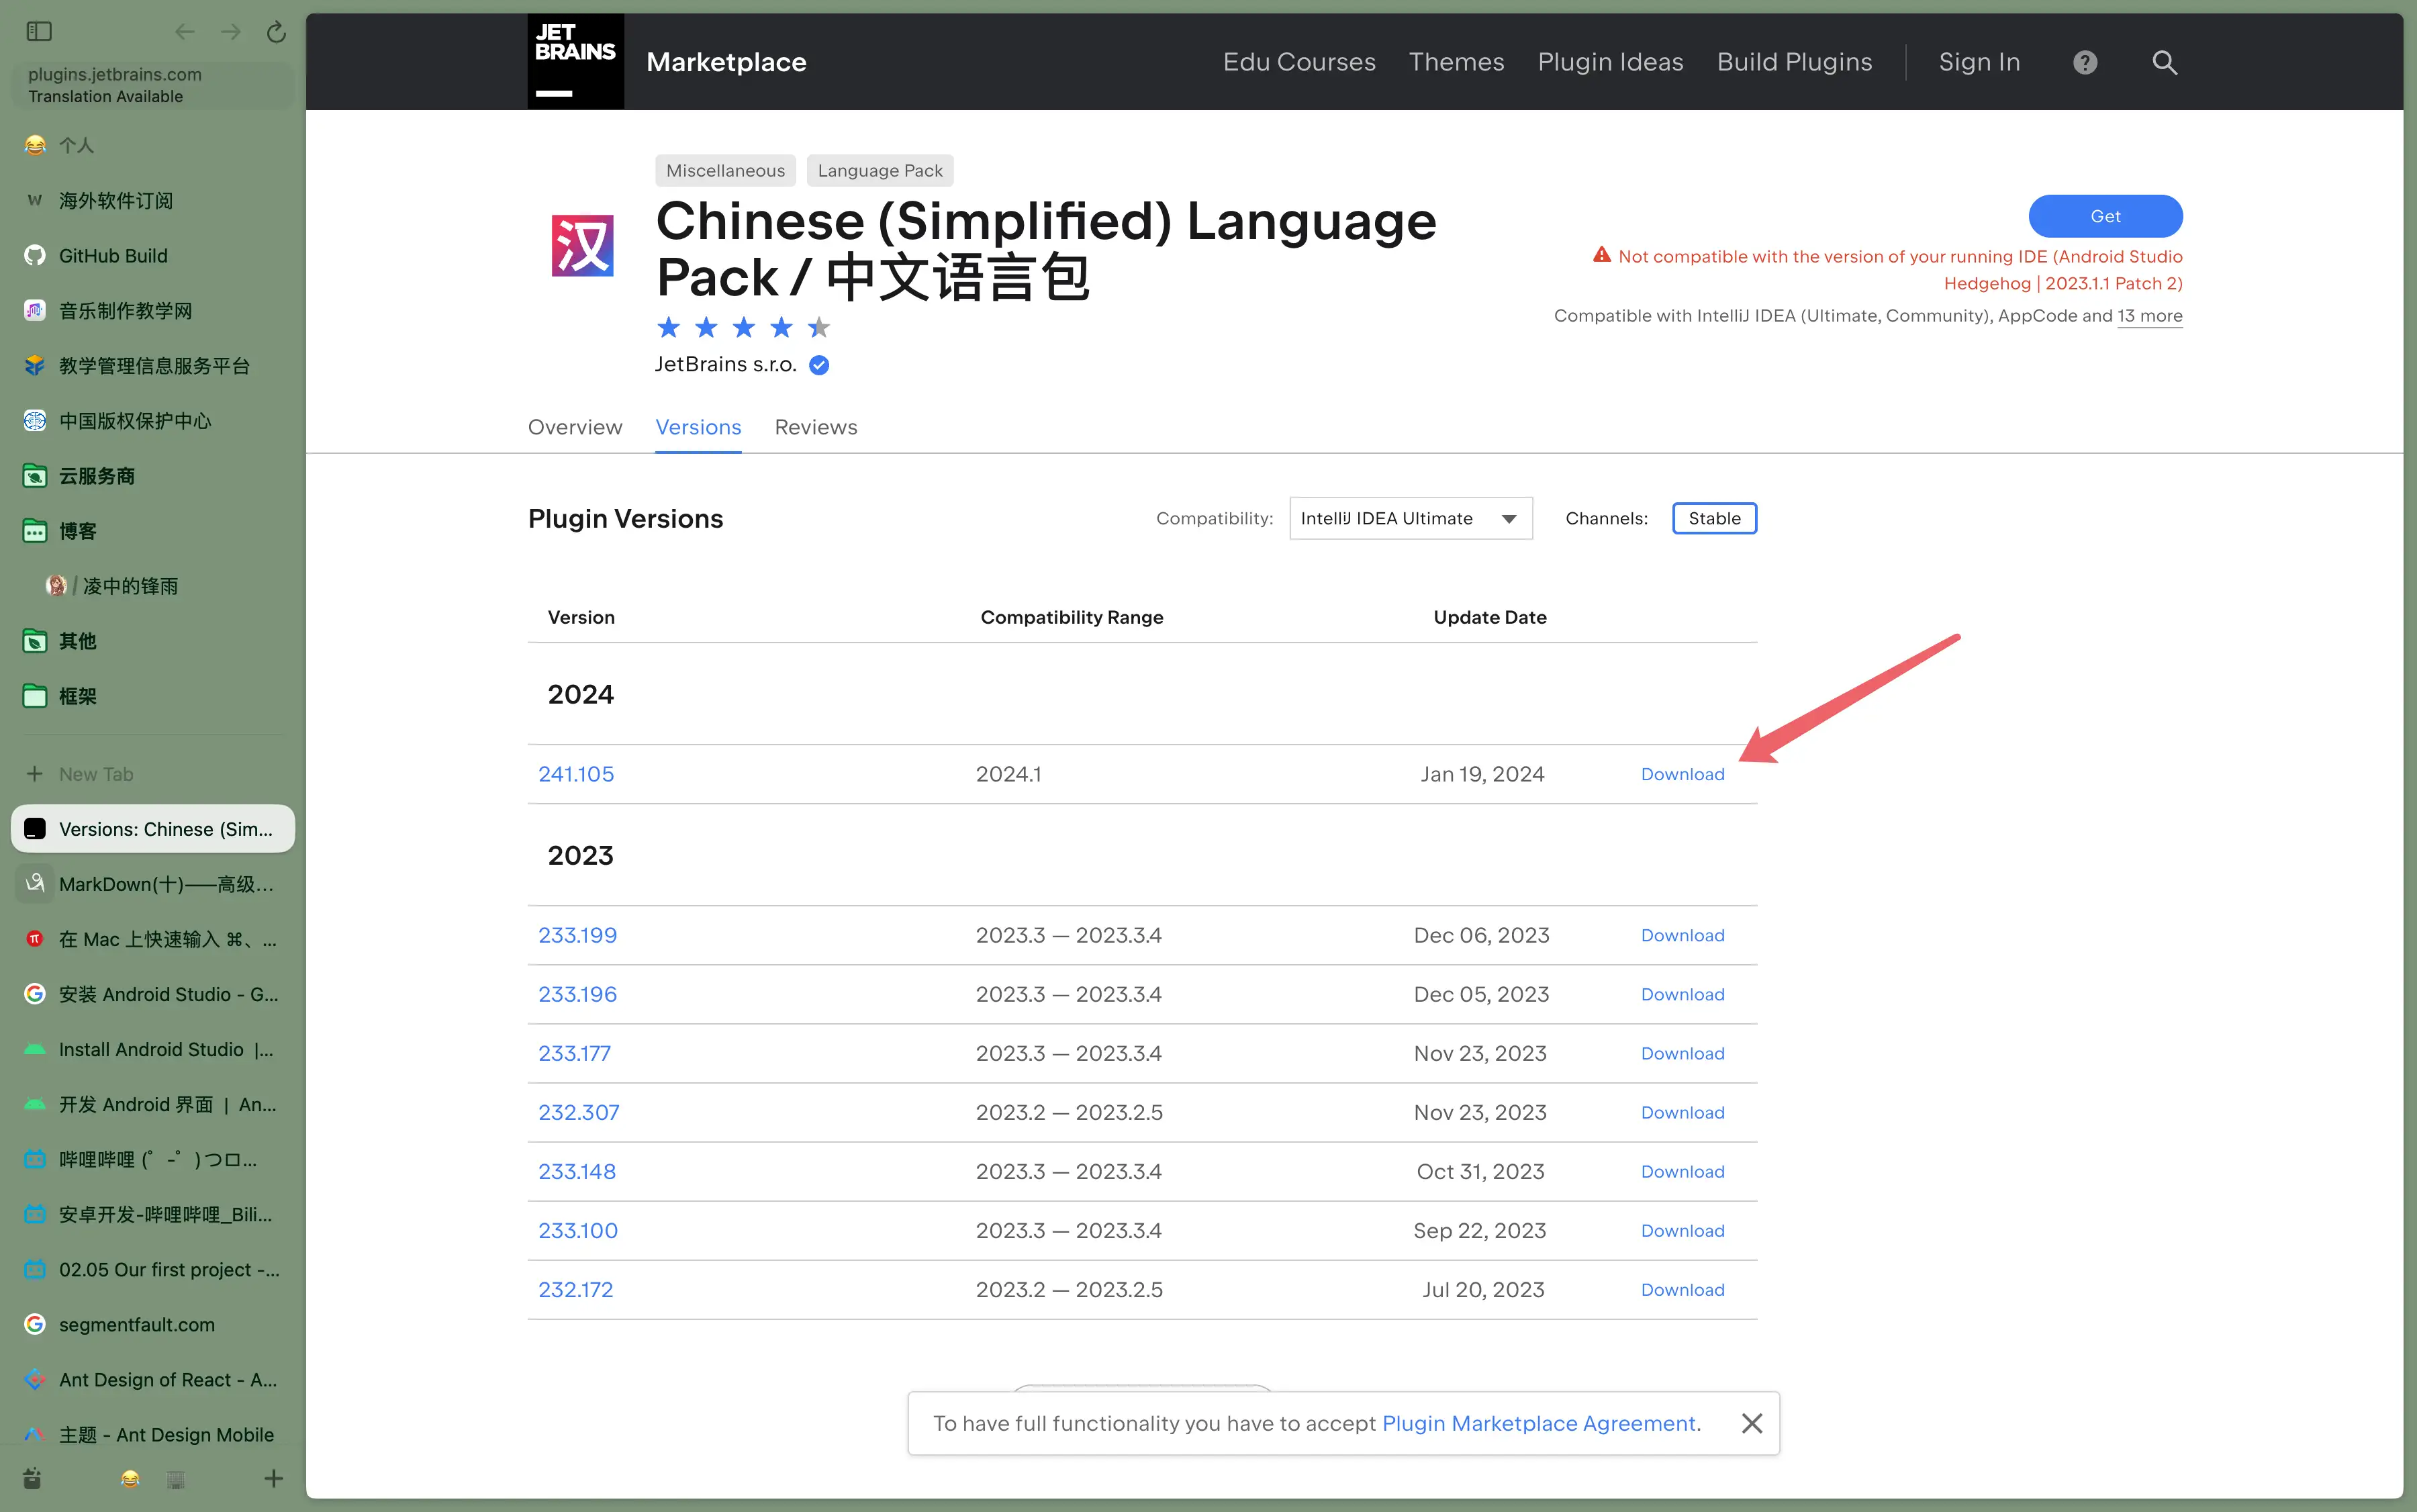Click Sign In
Viewport: 2417px width, 1512px height.
click(1979, 62)
